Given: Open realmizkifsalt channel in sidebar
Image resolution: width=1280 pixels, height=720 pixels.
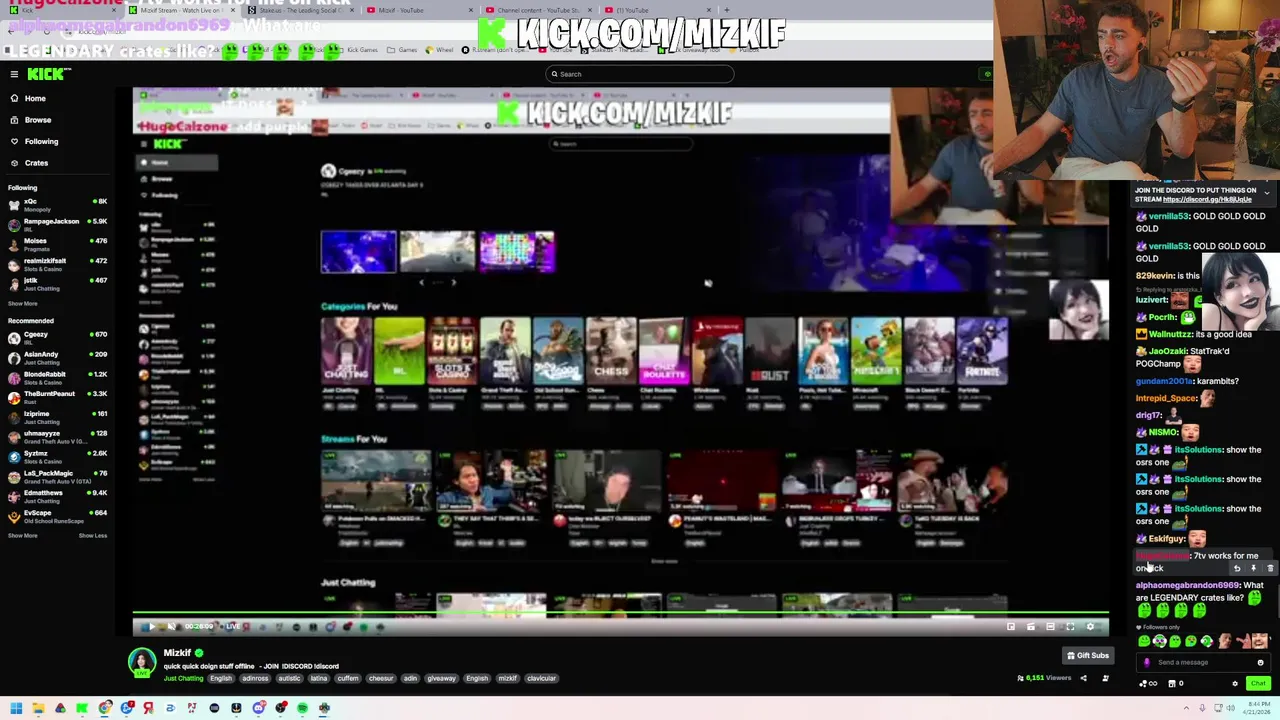Looking at the screenshot, I should click(x=58, y=263).
